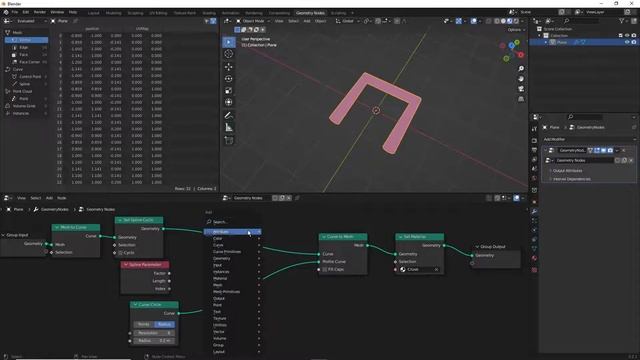Screen dimensions: 640x360
Task: Select the Vertex domain in spreadsheet
Action: click(27, 40)
